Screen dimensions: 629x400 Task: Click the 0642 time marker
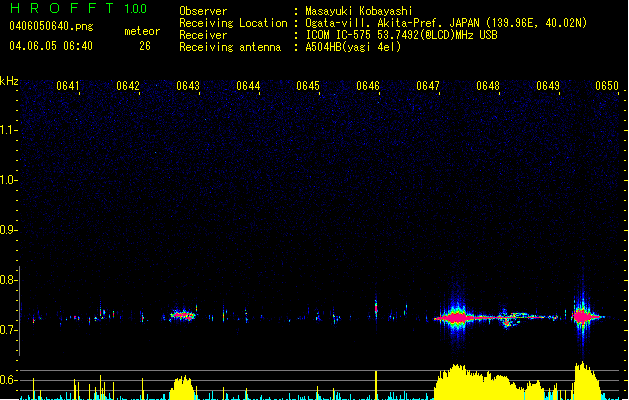128,86
